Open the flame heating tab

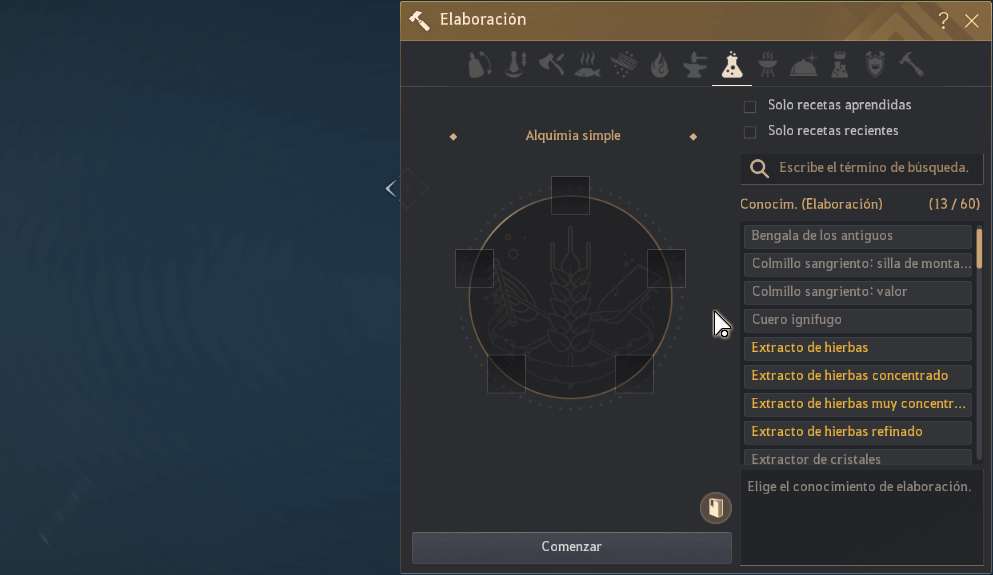point(658,66)
